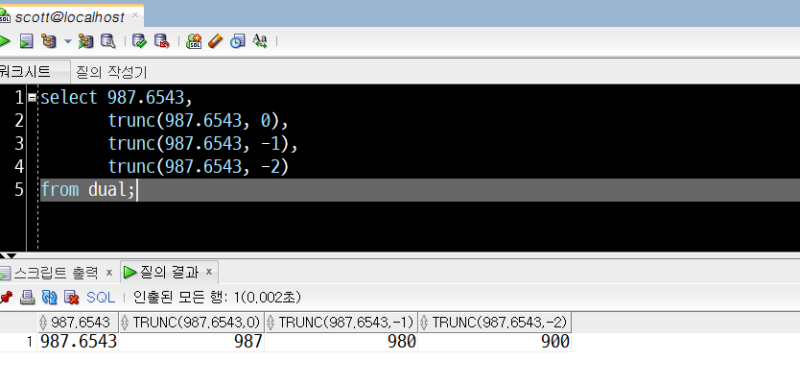Click the Autotrace icon
Viewport: 800px width, 385px height.
pos(86,41)
